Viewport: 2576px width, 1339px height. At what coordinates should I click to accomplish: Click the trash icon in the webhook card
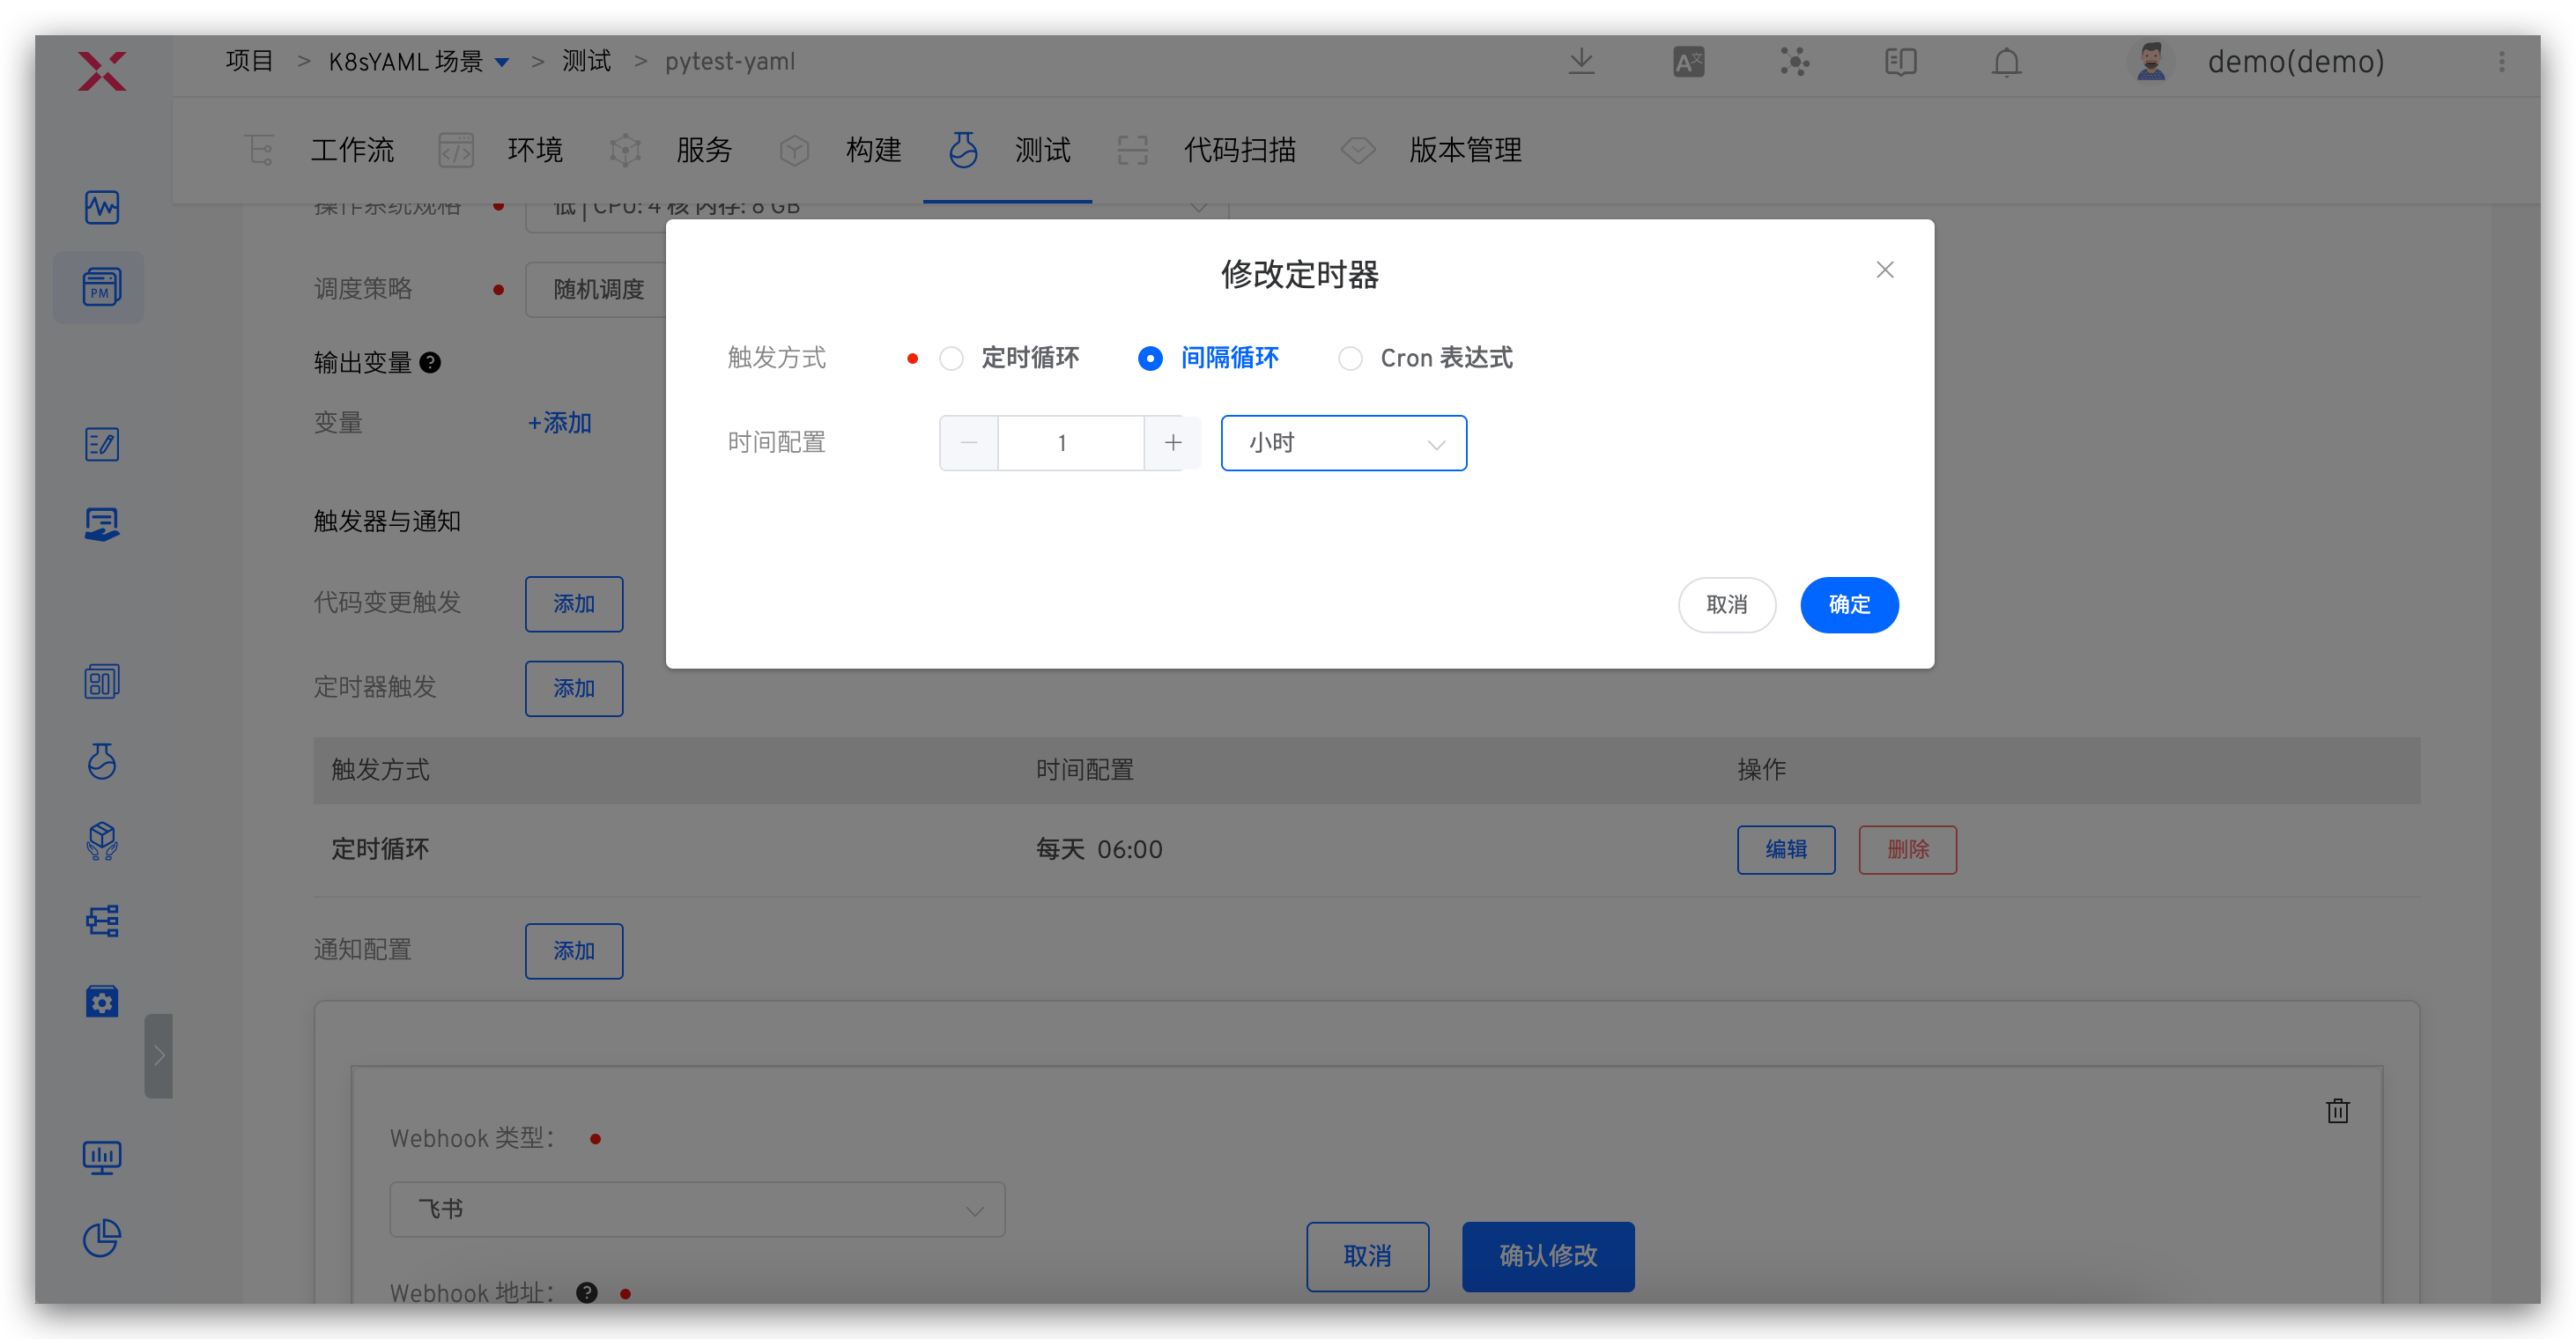(x=2337, y=1111)
